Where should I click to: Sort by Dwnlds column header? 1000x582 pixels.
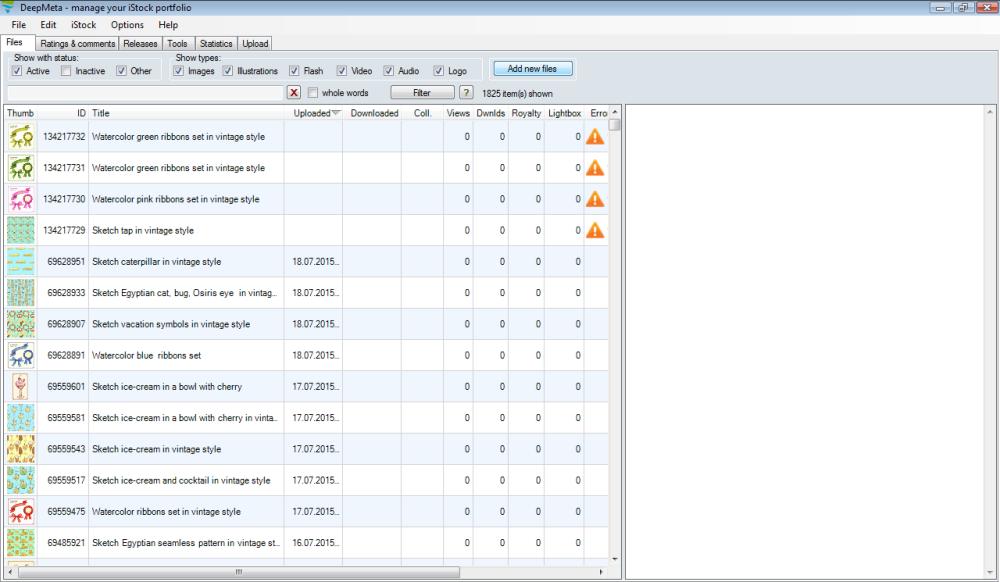[x=490, y=113]
